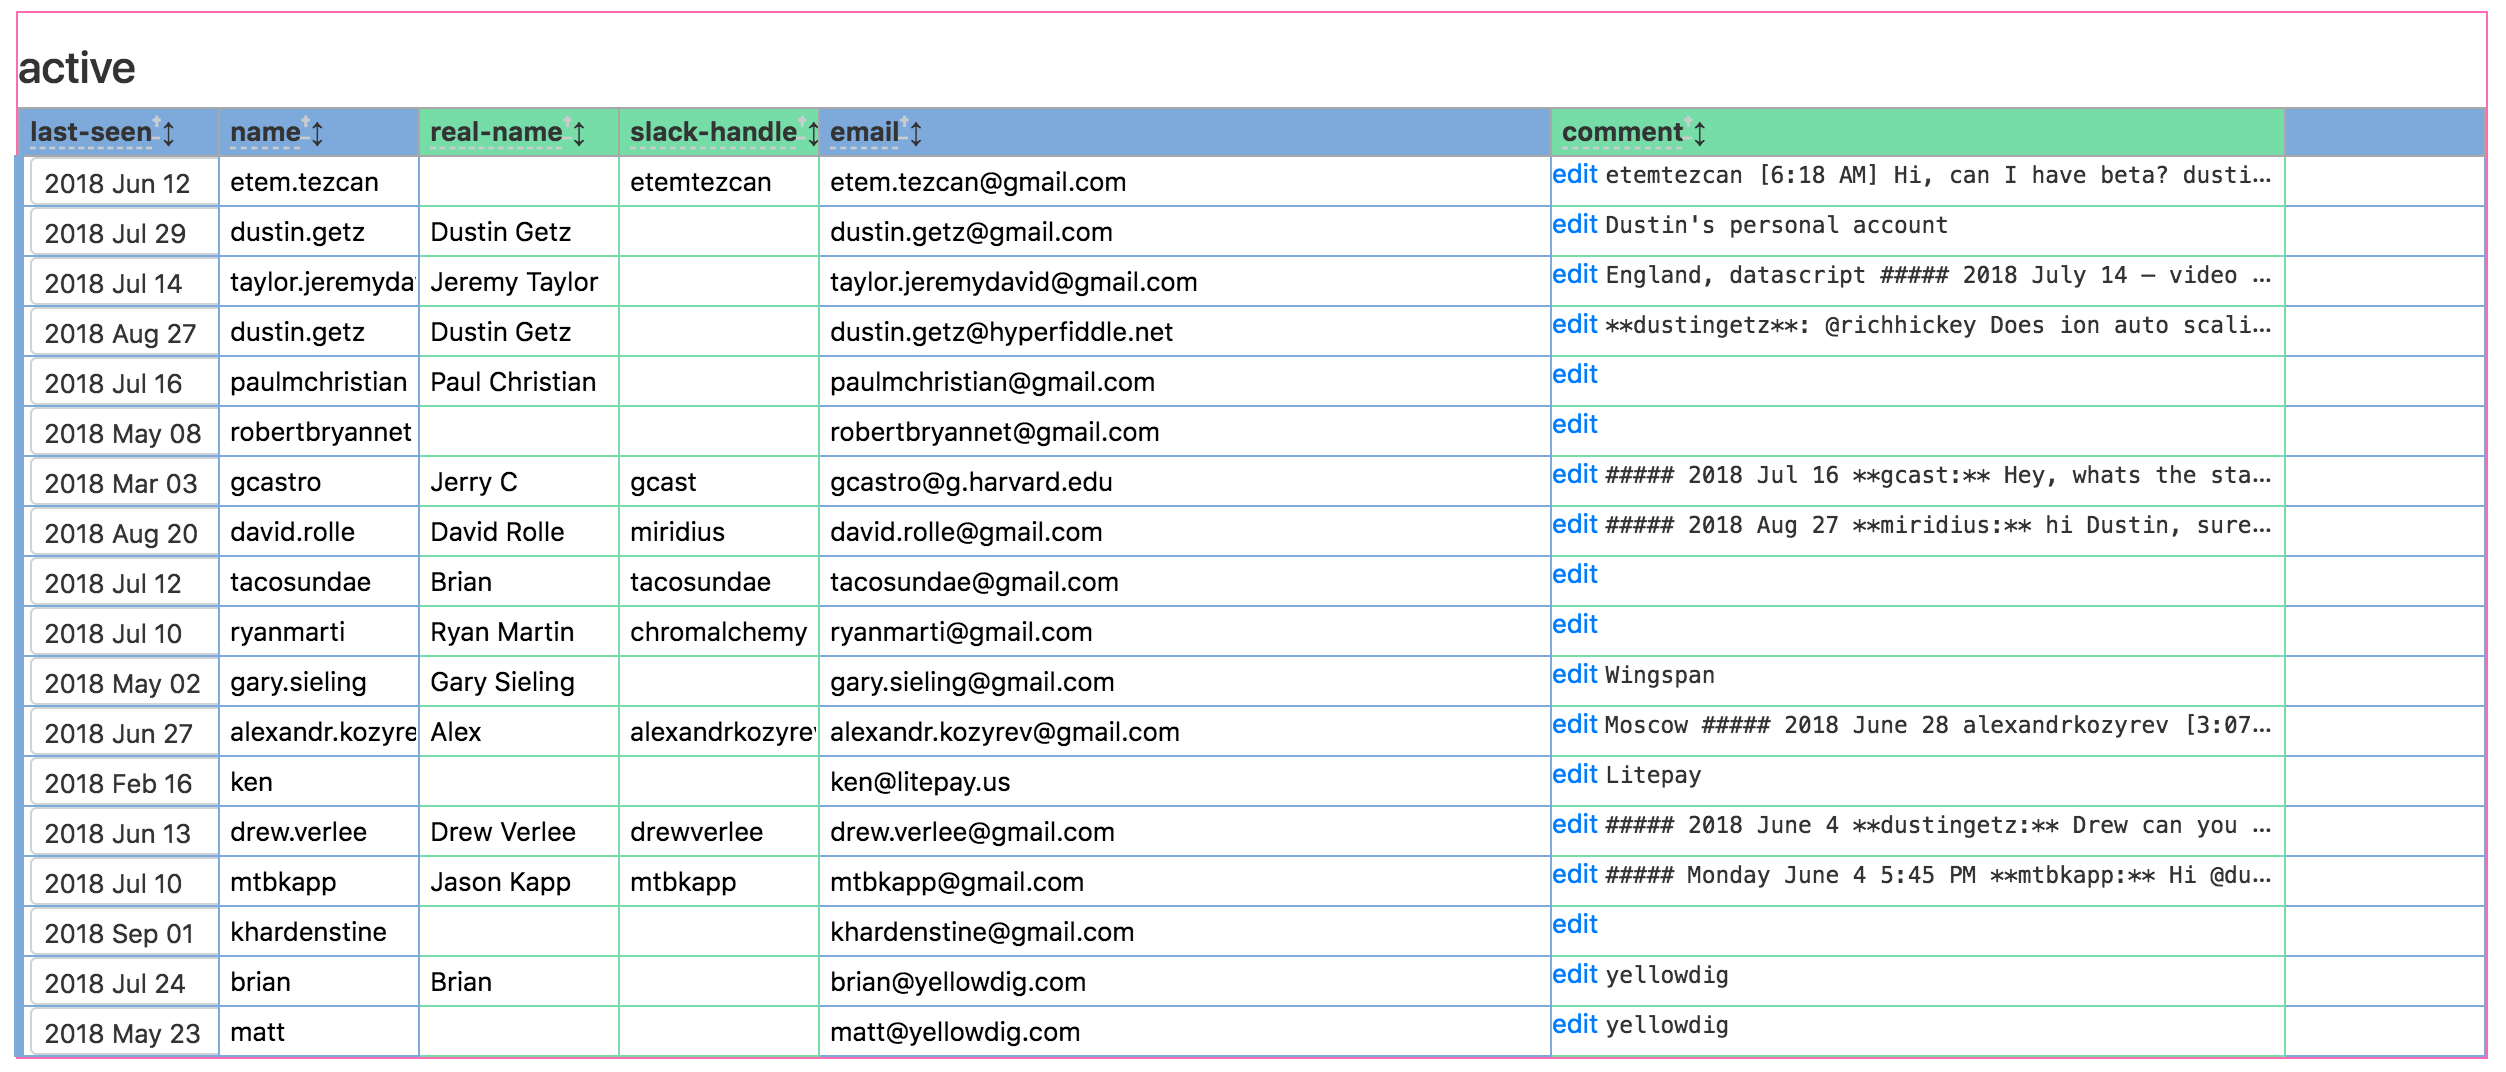Select real-name cell Gary Sieling
Viewport: 2506px width, 1072px height.
pyautogui.click(x=519, y=682)
